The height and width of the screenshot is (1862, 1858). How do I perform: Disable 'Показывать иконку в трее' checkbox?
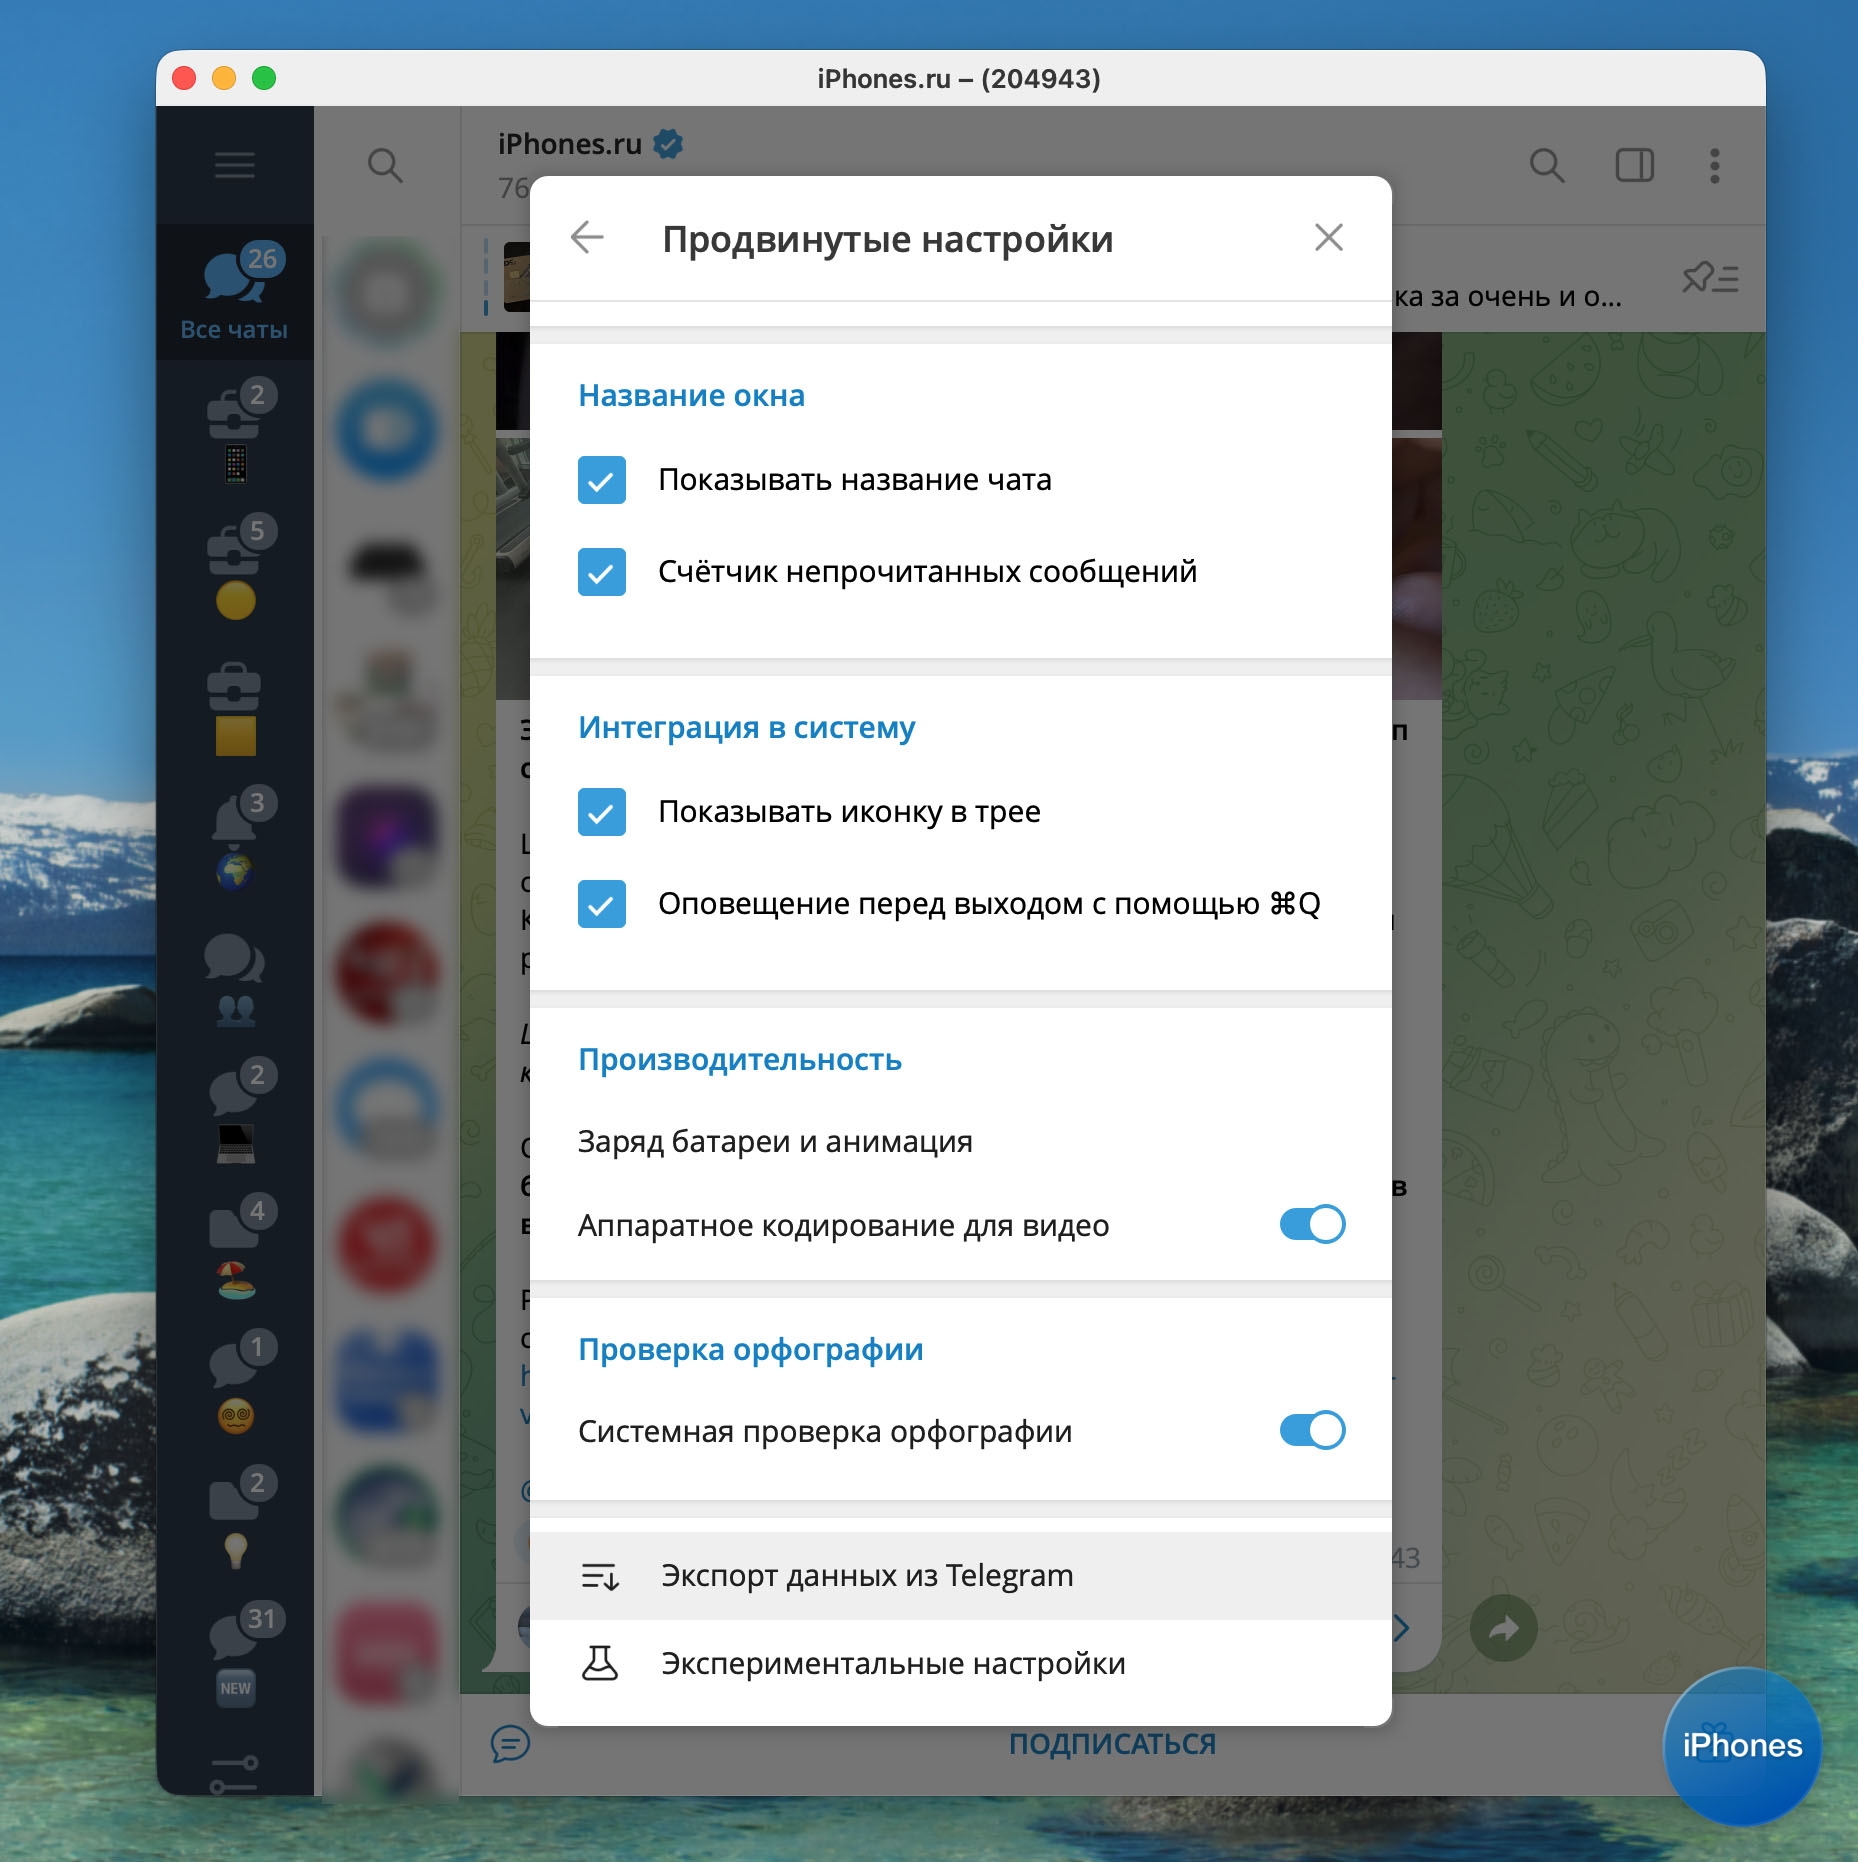tap(602, 812)
